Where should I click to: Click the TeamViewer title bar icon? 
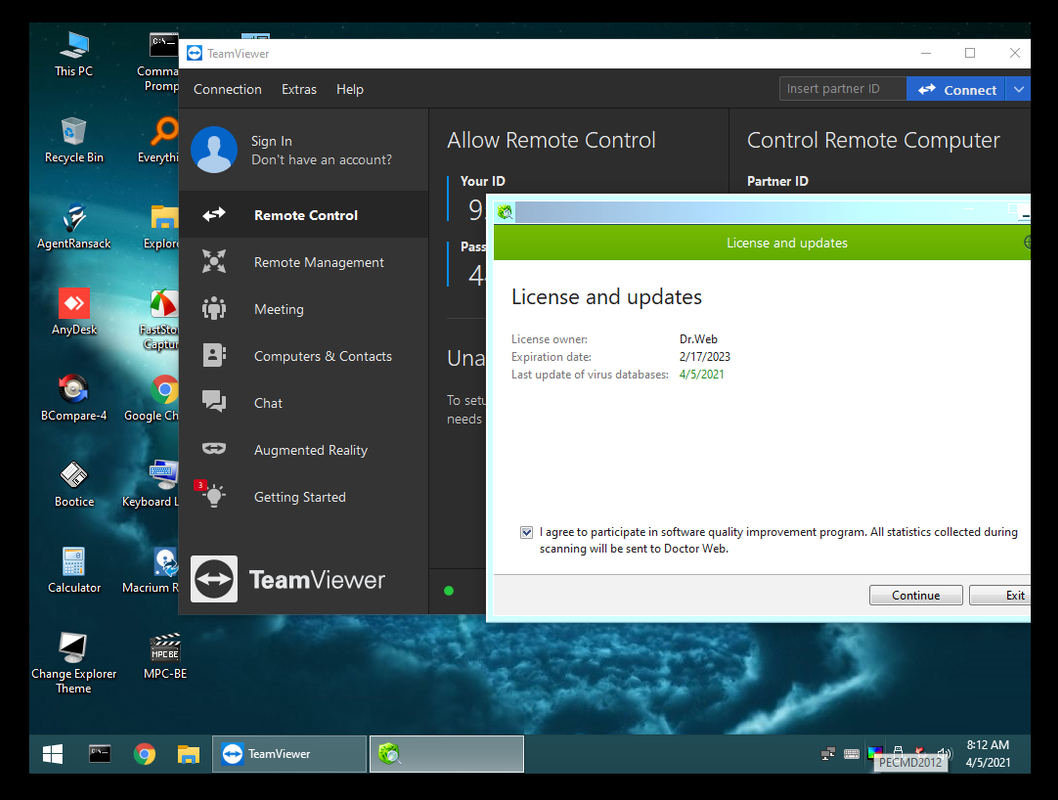(194, 53)
